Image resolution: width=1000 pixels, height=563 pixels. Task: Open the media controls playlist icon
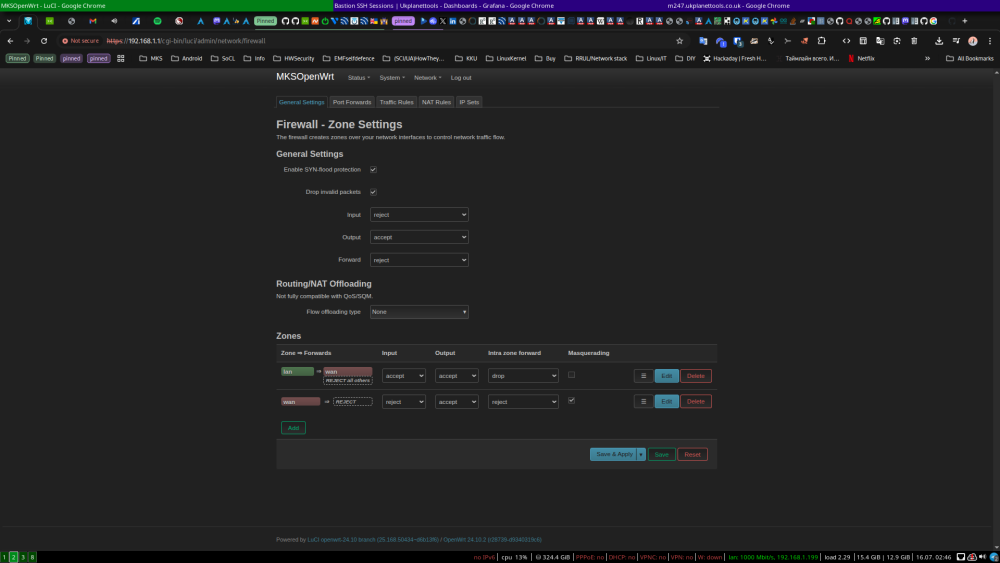click(956, 41)
